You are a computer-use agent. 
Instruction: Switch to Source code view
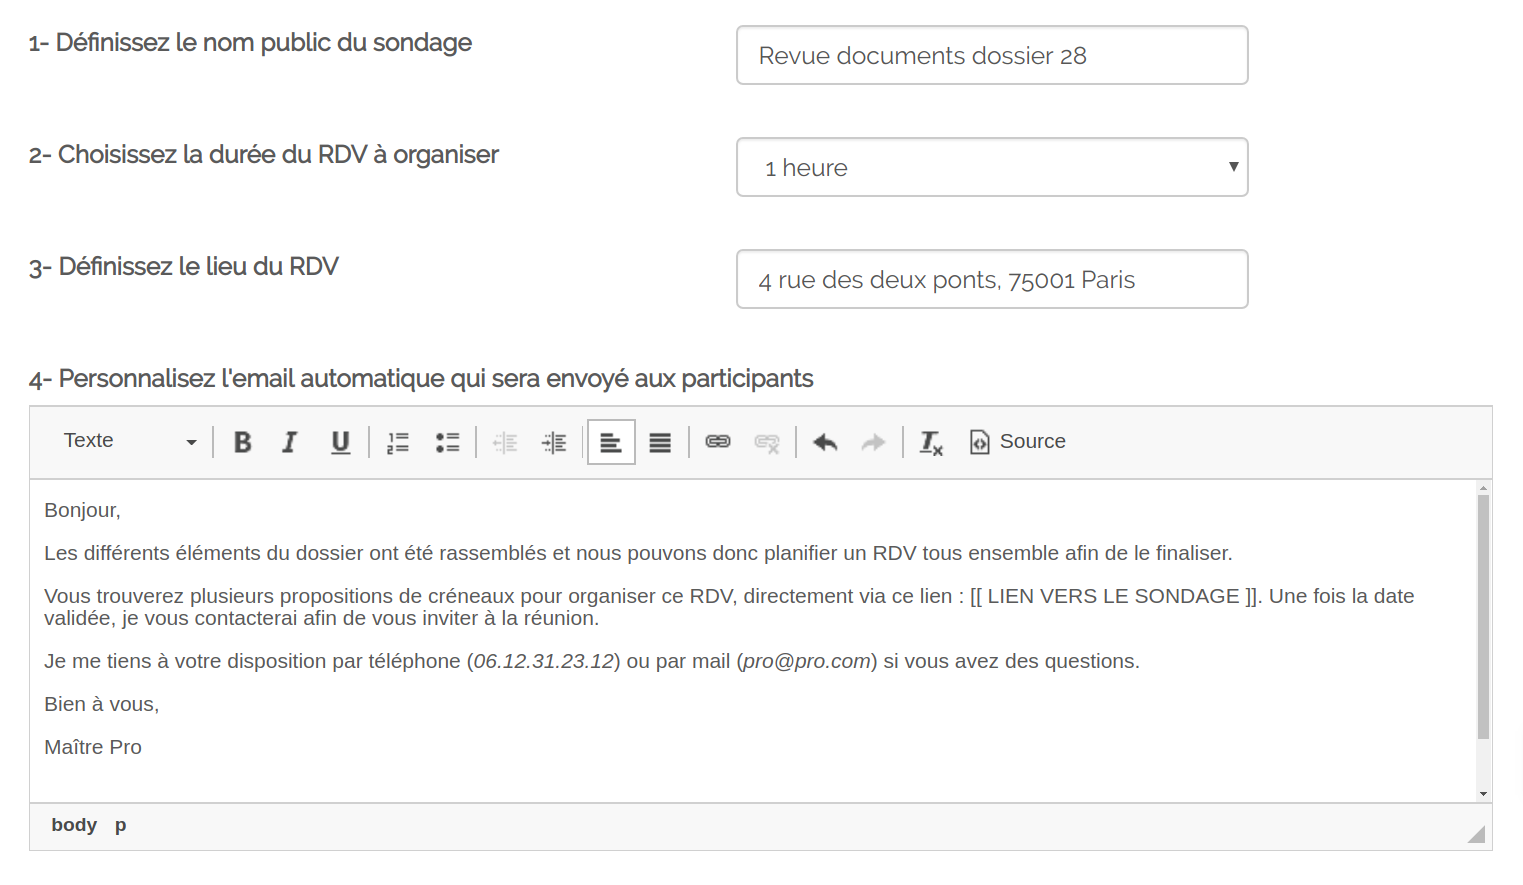pyautogui.click(x=1018, y=441)
